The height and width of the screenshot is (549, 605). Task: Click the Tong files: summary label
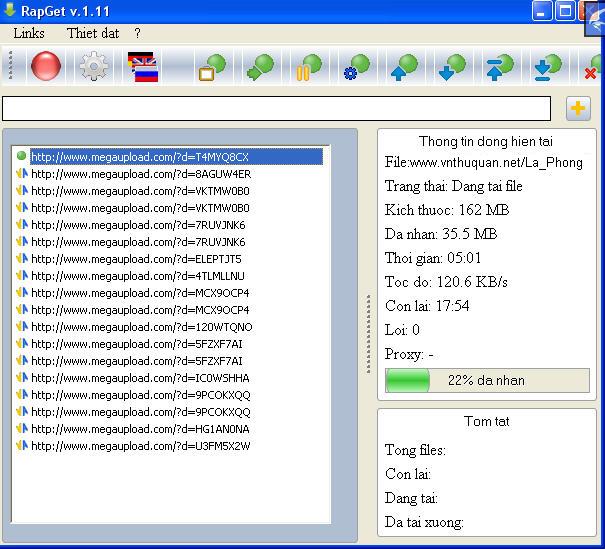click(x=415, y=450)
